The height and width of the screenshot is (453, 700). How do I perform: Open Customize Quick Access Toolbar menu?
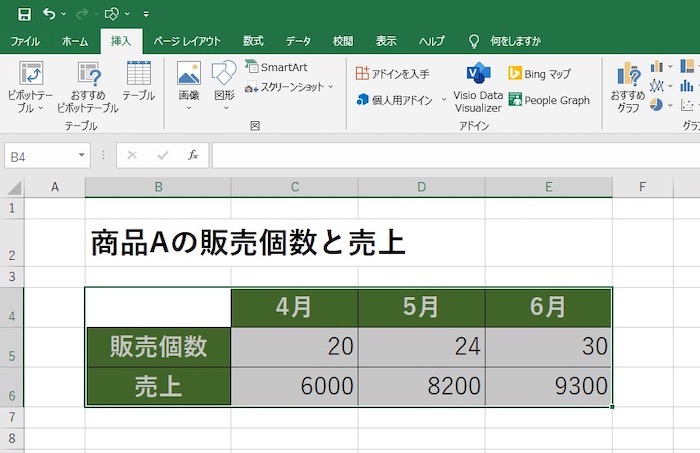click(x=146, y=14)
